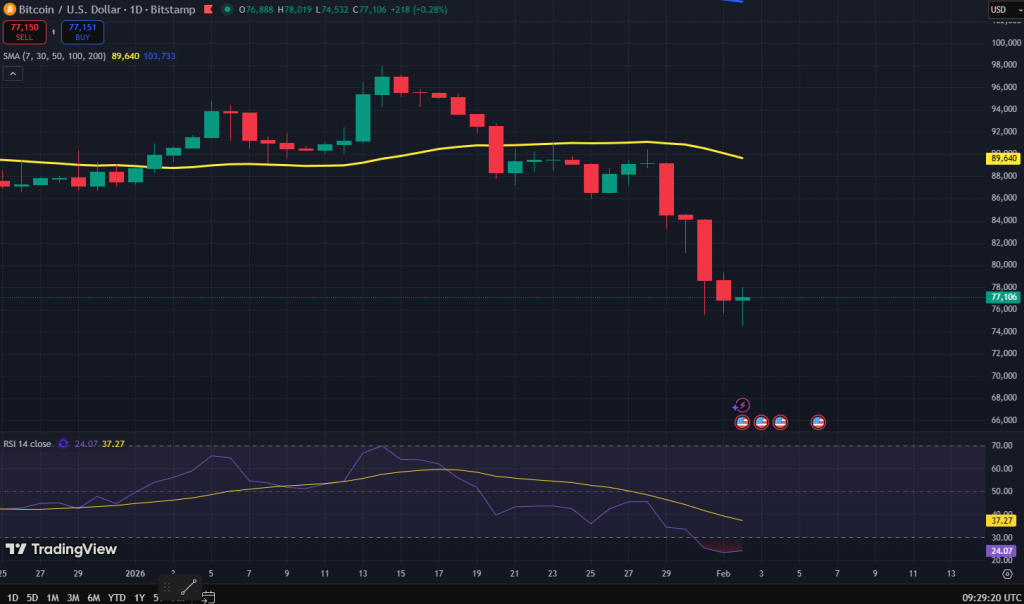1024x604 pixels.
Task: Click the 70.00 level on RSI axis
Action: click(1002, 445)
